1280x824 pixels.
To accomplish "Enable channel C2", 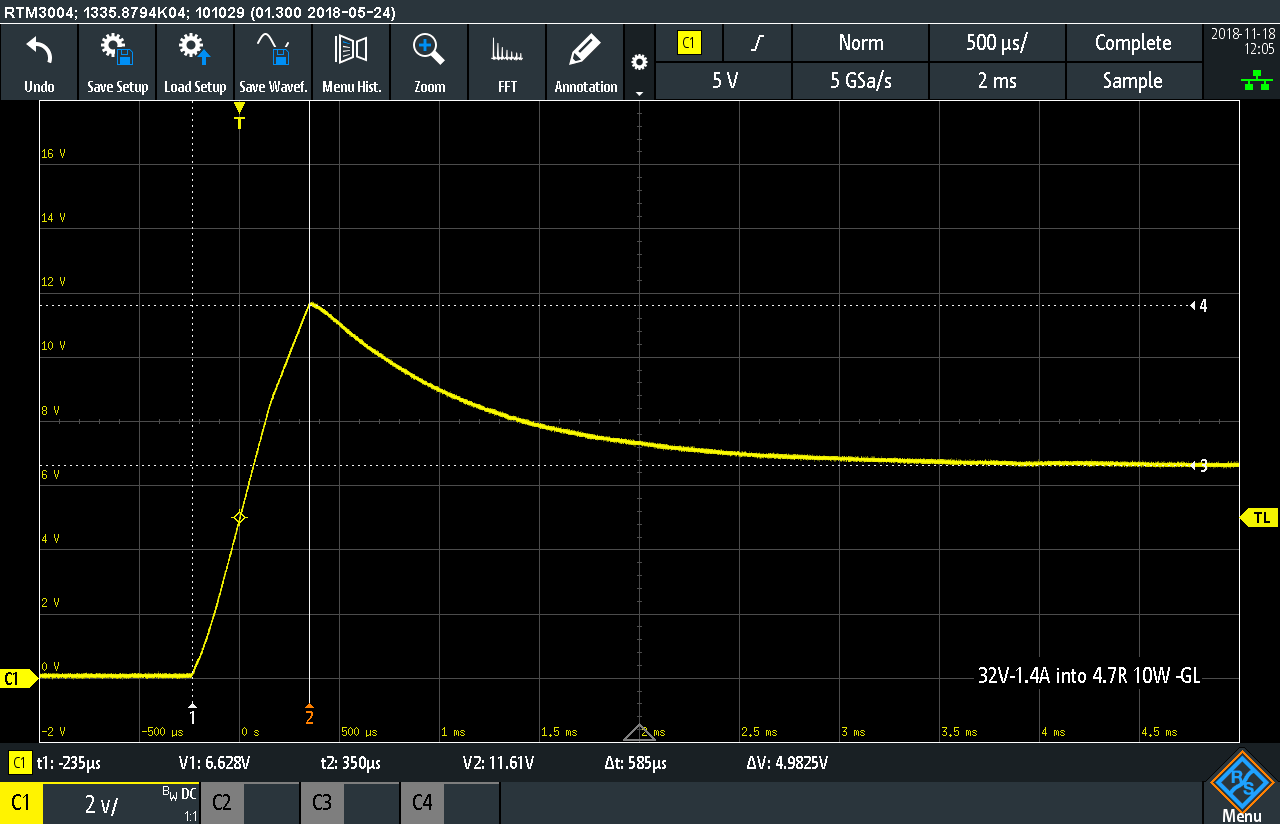I will [222, 803].
